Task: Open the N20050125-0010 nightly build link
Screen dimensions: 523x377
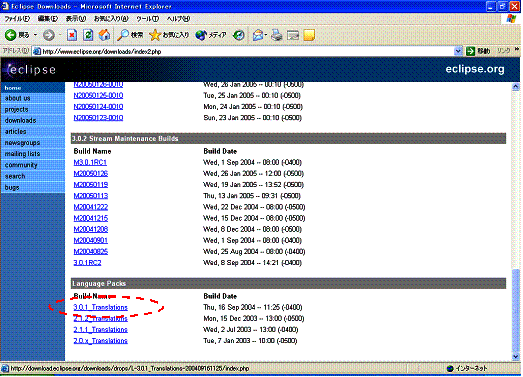Action: tap(98, 95)
